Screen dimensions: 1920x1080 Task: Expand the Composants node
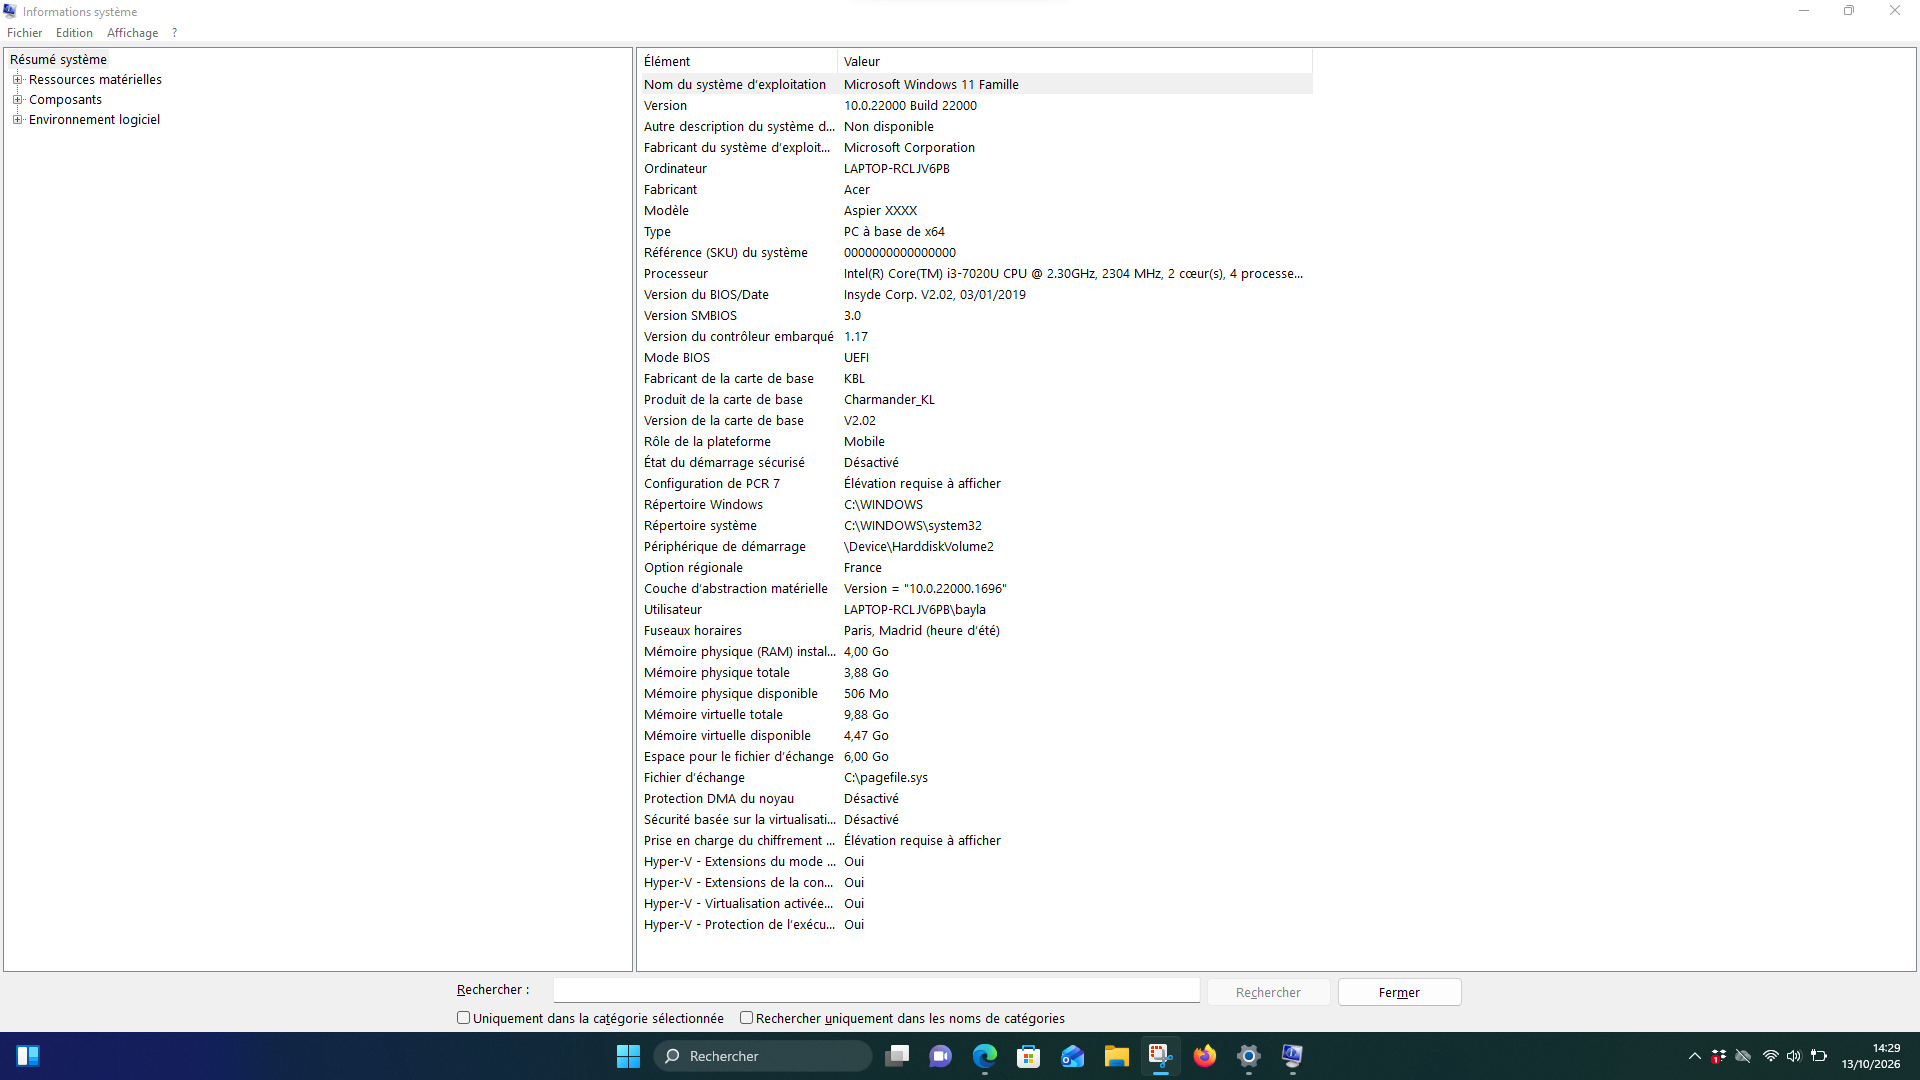[17, 100]
